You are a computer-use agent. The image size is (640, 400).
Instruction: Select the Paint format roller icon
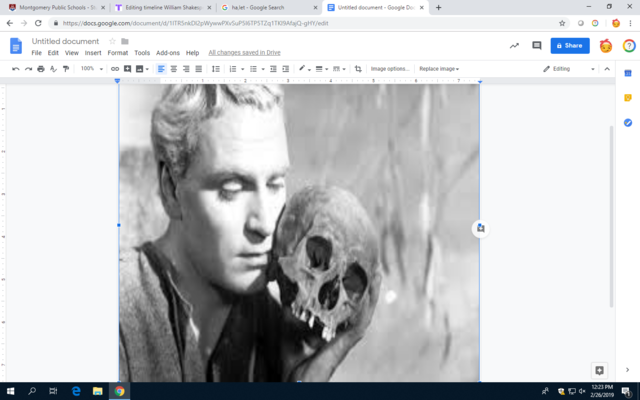66,69
